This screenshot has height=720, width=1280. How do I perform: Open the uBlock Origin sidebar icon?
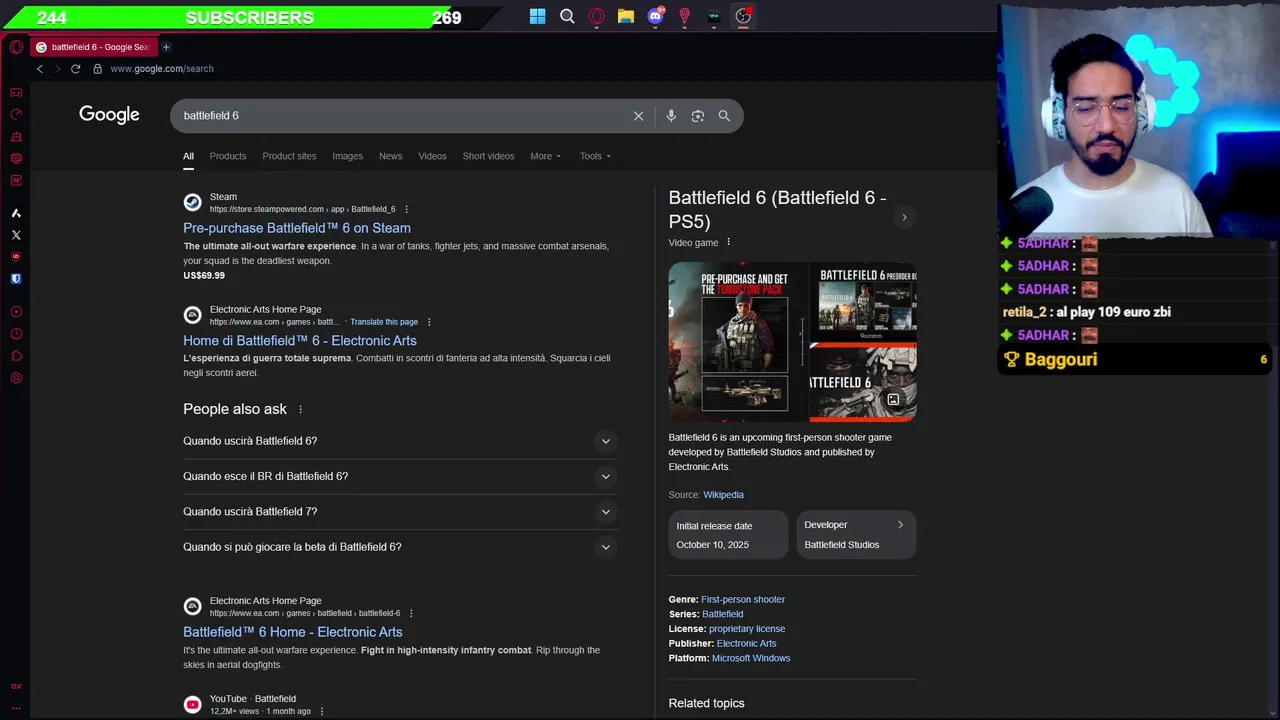click(x=16, y=257)
